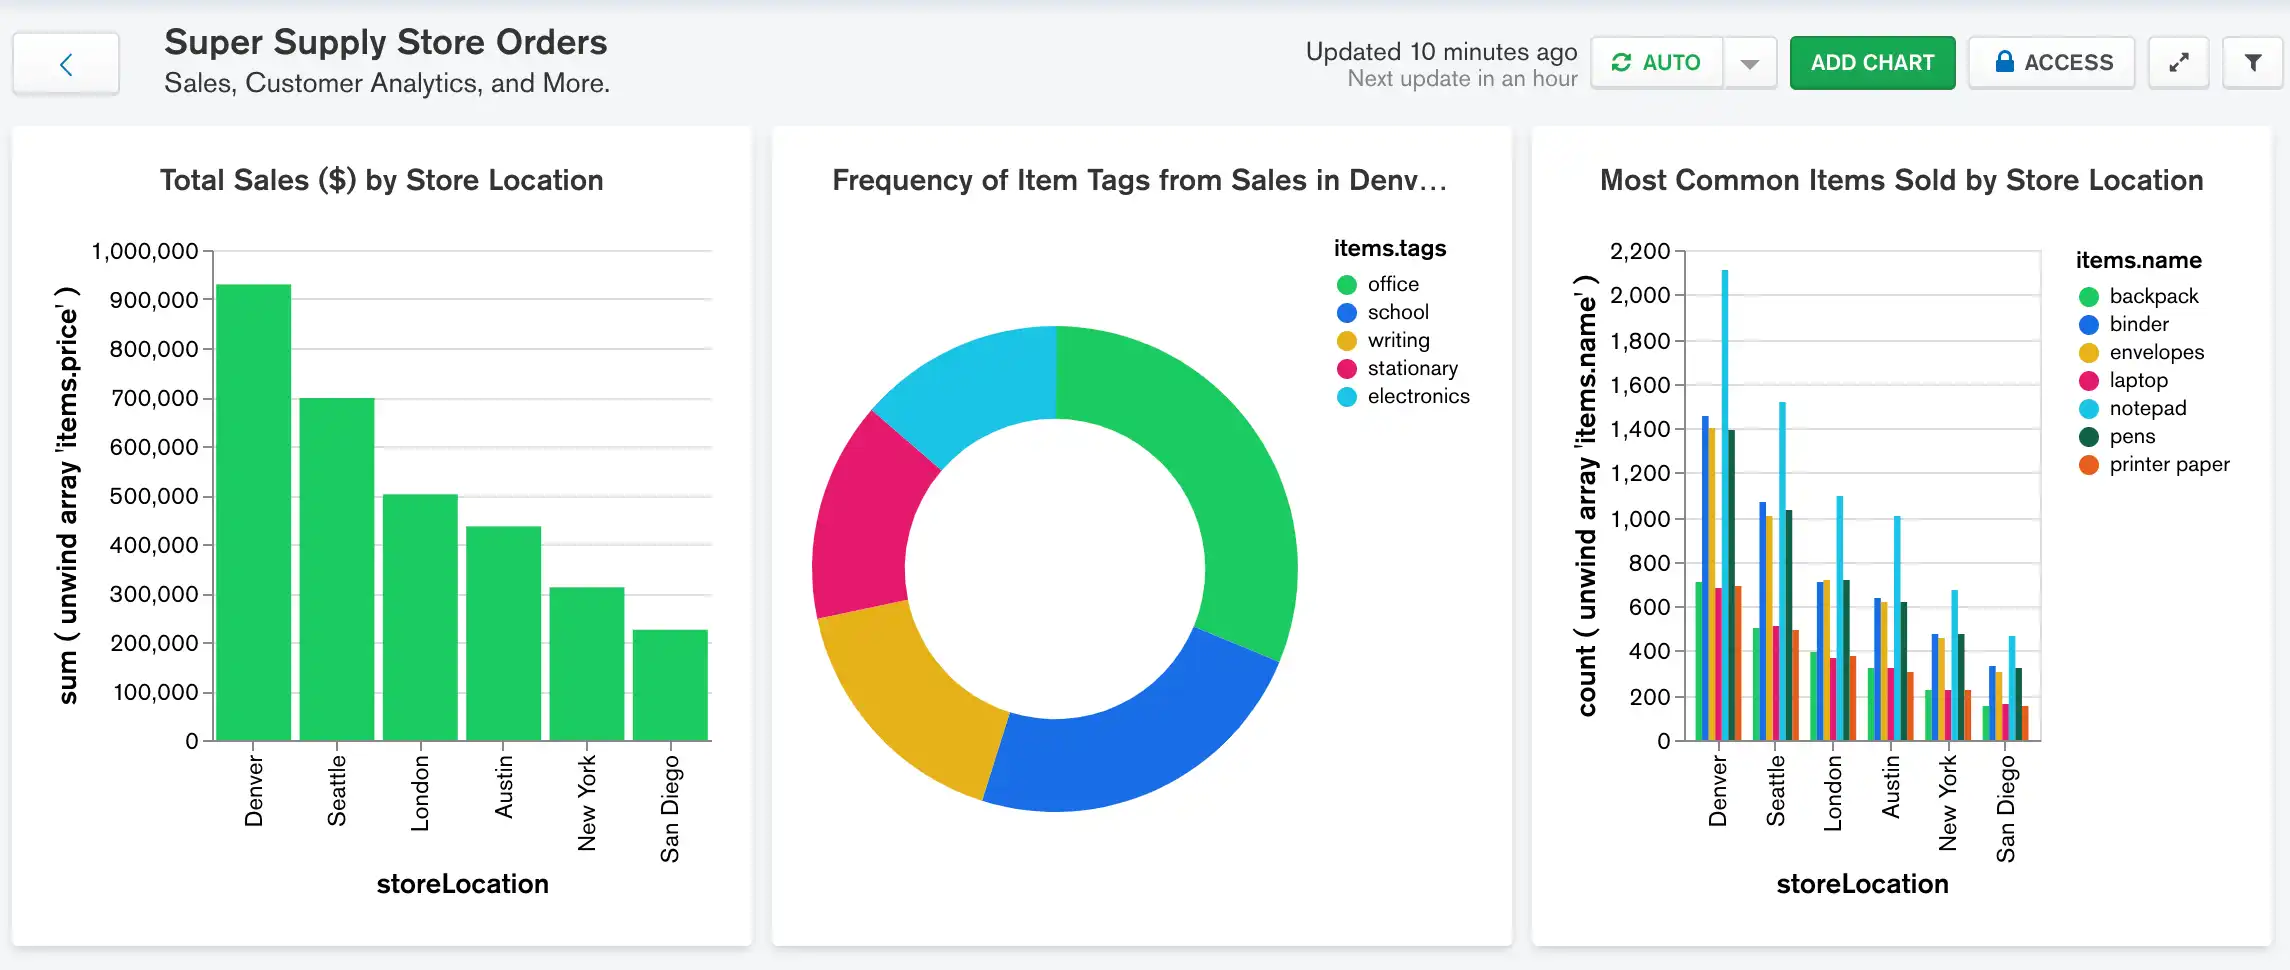The height and width of the screenshot is (970, 2290).
Task: Click the green office color swatch
Action: pyautogui.click(x=1347, y=283)
